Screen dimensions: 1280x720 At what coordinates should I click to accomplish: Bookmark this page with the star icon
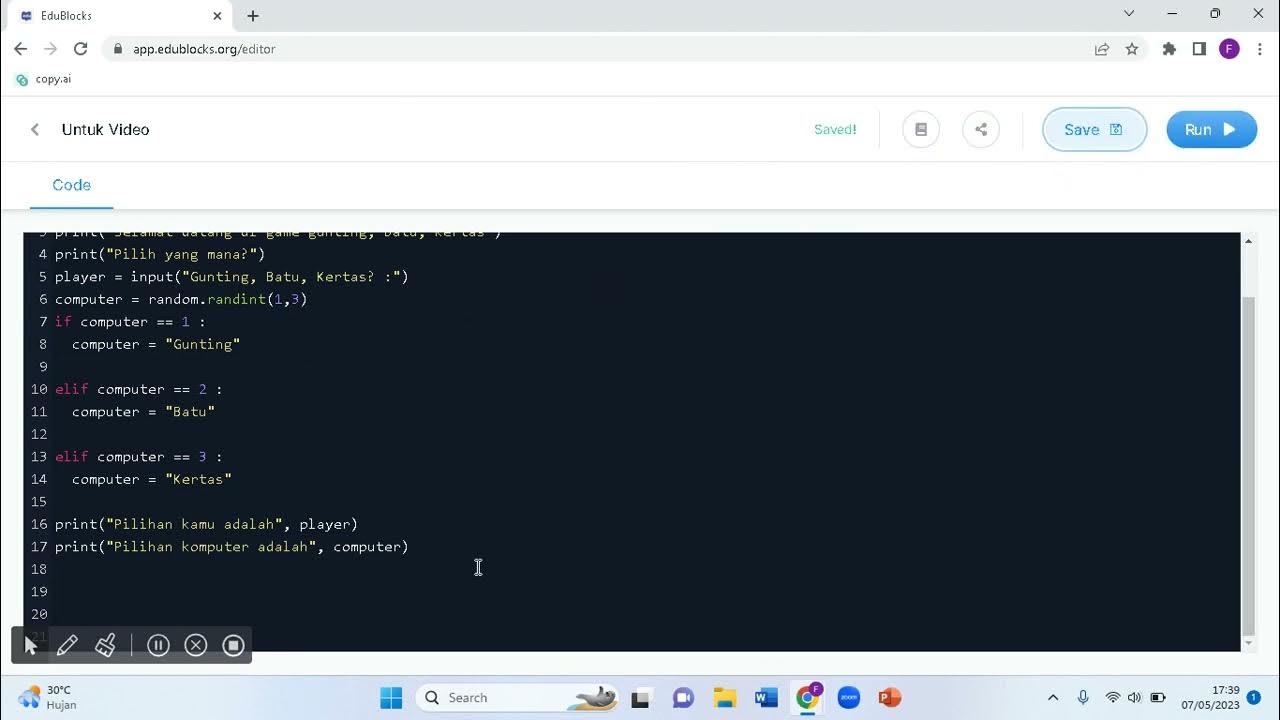1132,48
